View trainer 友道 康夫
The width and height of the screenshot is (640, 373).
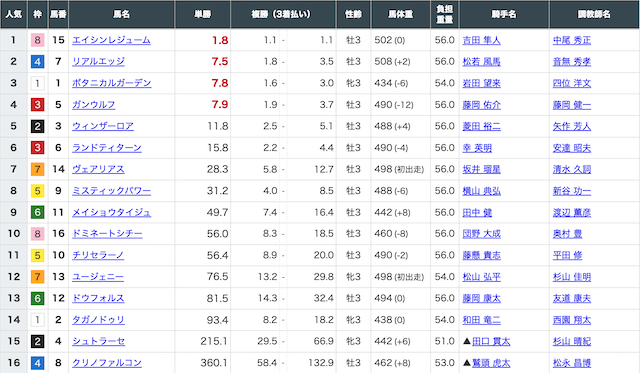point(572,299)
